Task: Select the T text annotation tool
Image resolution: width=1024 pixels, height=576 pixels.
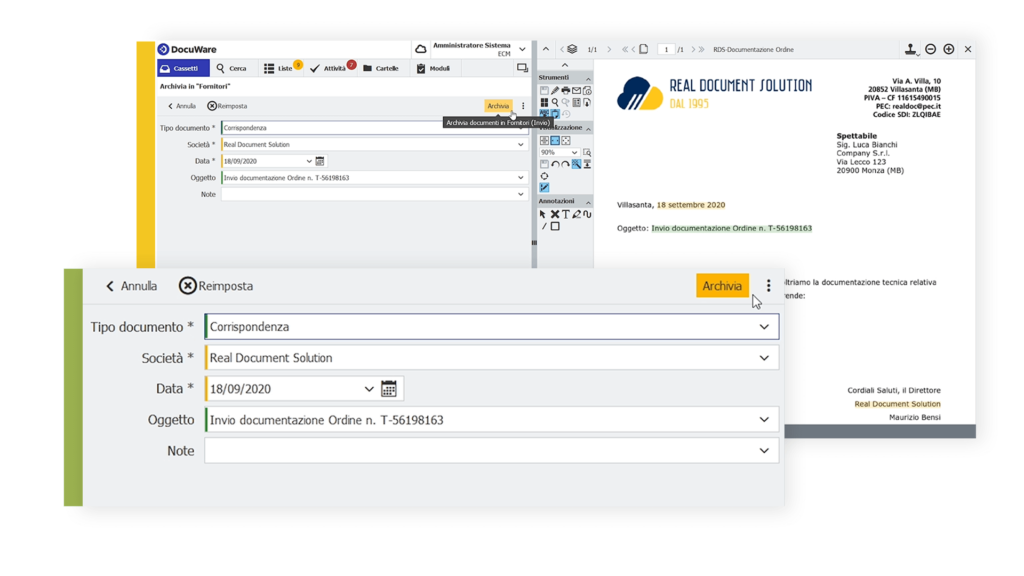Action: click(566, 214)
